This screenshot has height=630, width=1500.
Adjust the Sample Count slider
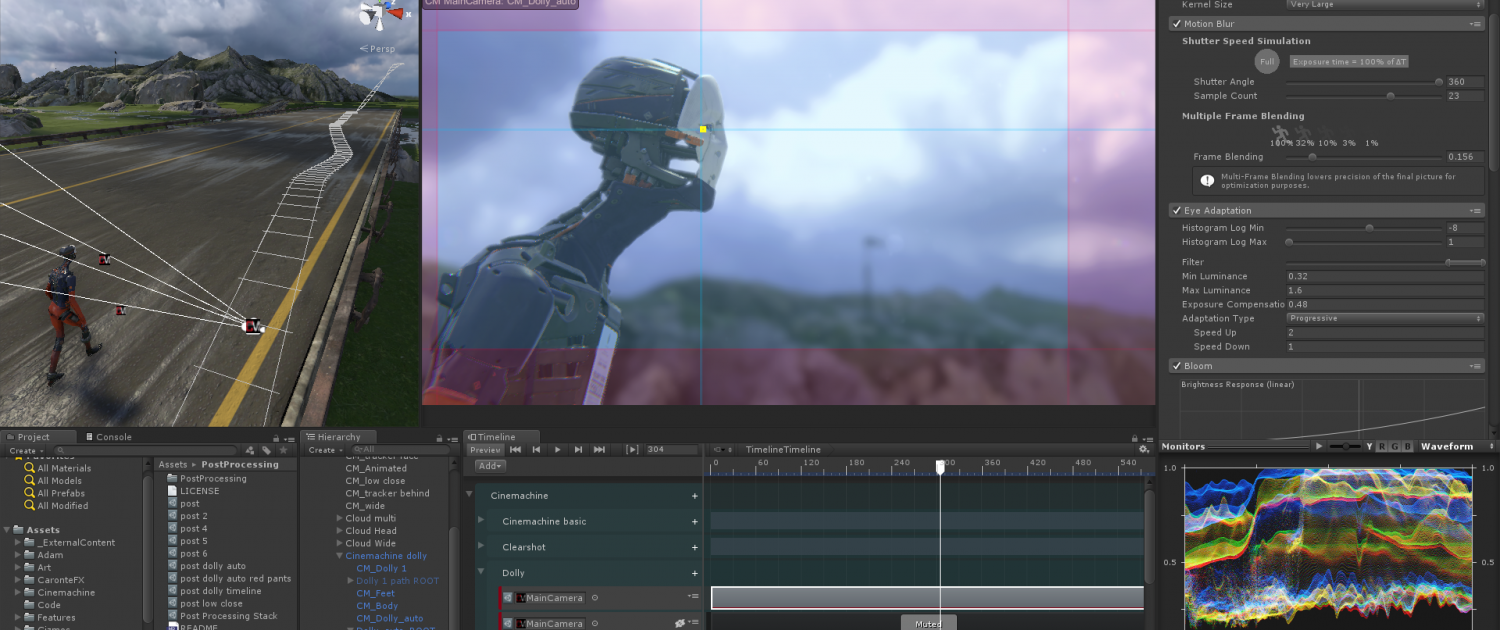pyautogui.click(x=1363, y=96)
